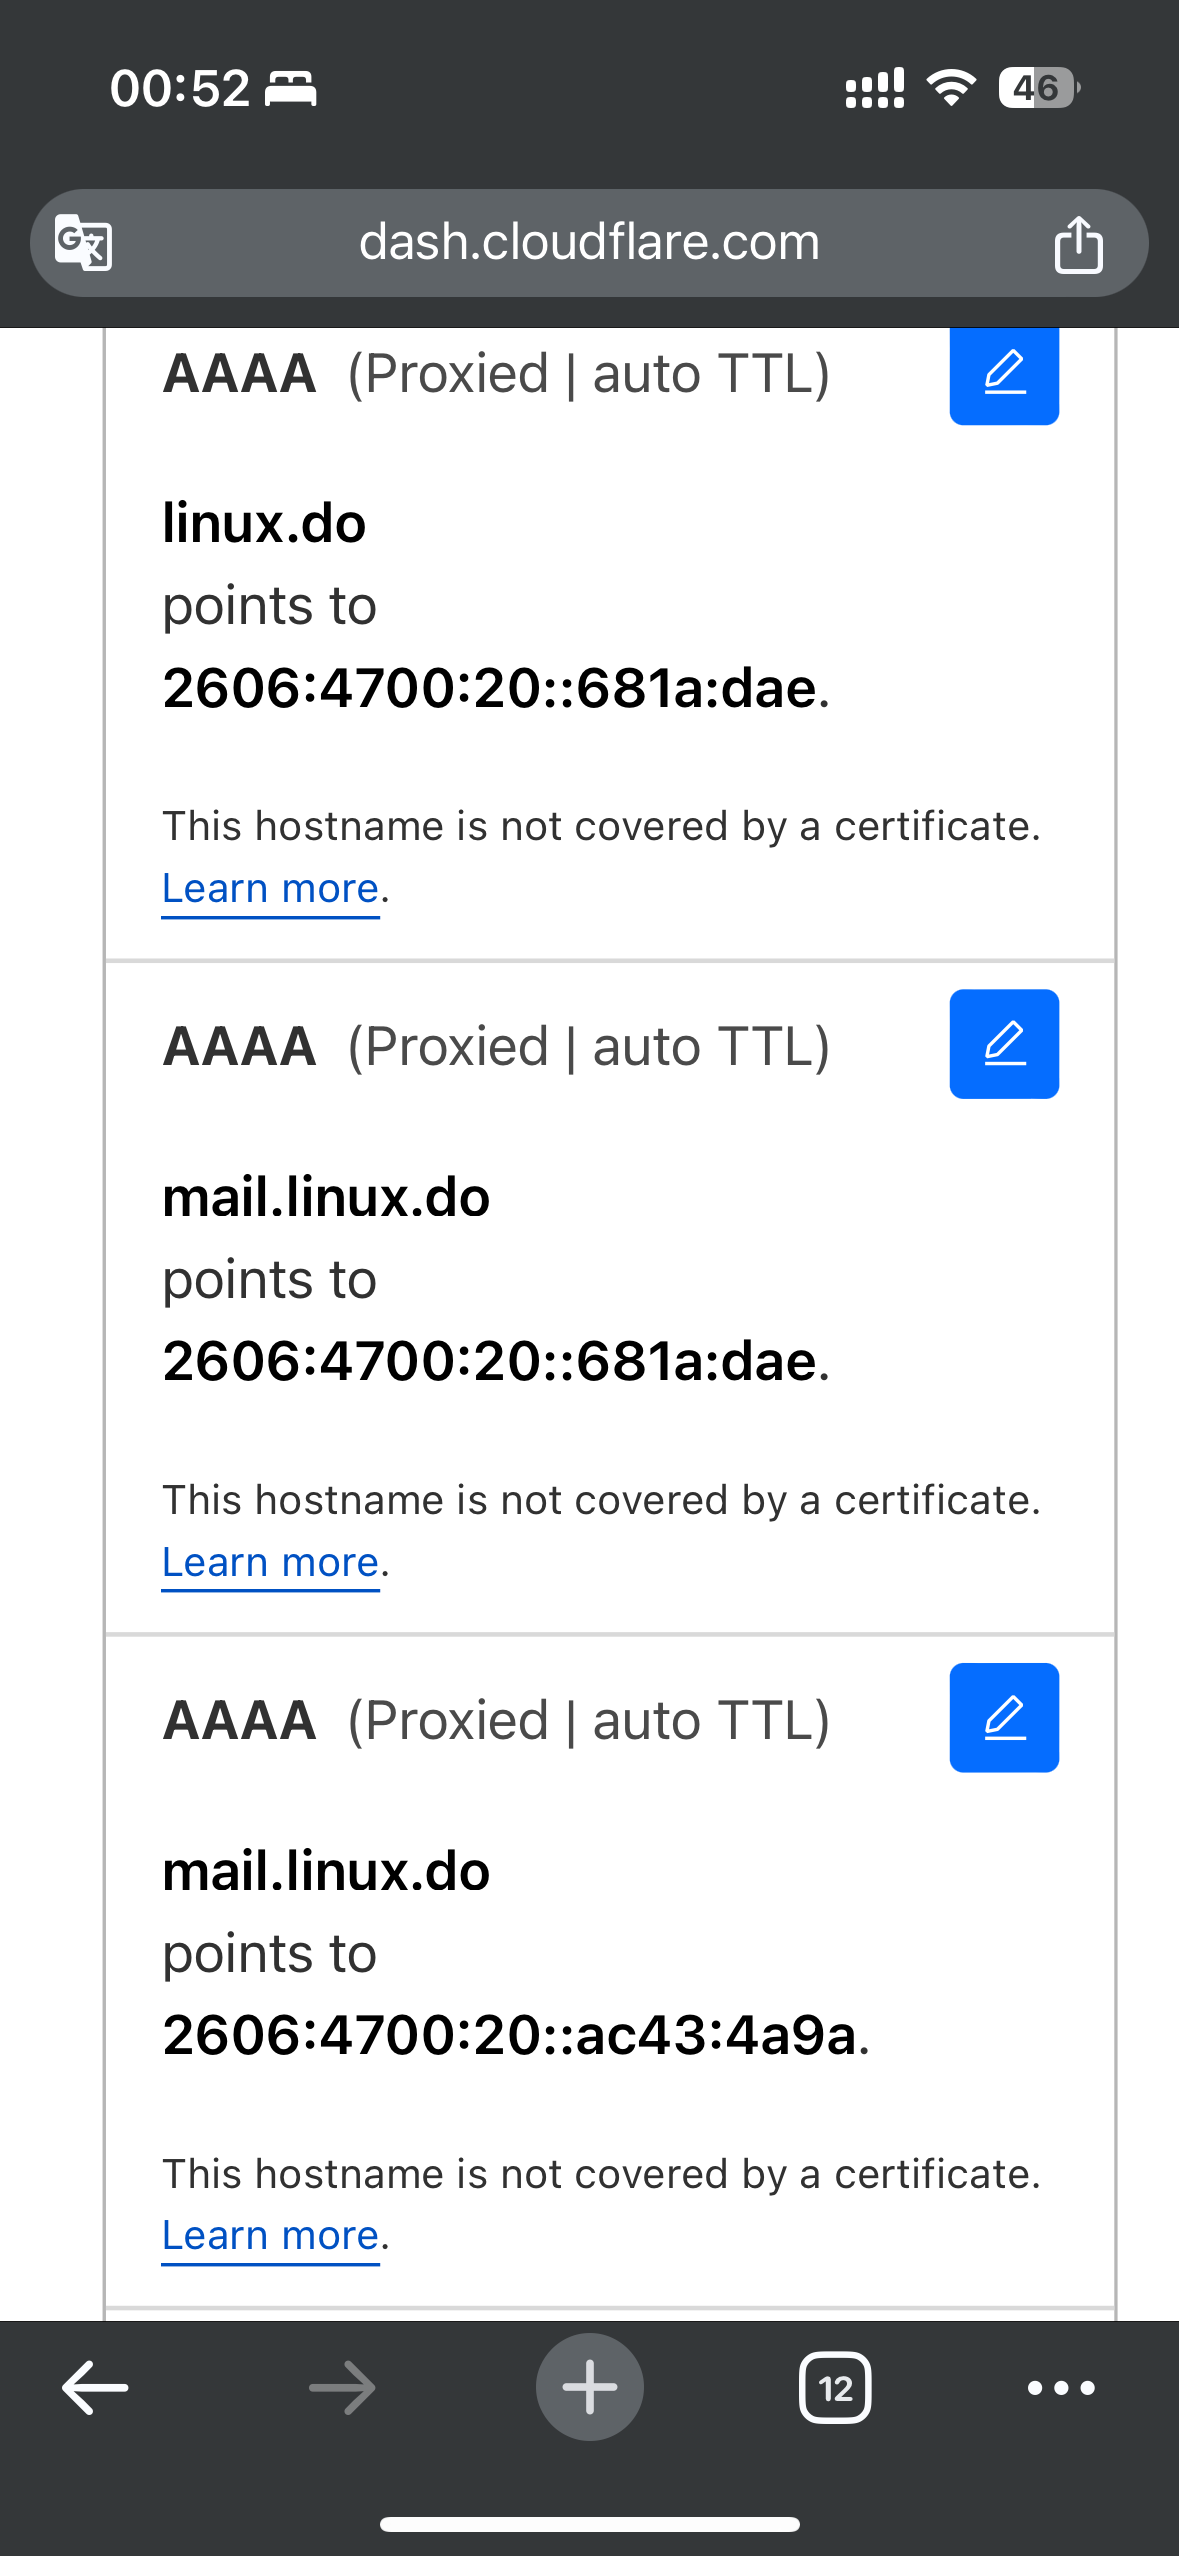This screenshot has width=1179, height=2556.
Task: Open Learn more link under ac43:4a9a record
Action: (271, 2236)
